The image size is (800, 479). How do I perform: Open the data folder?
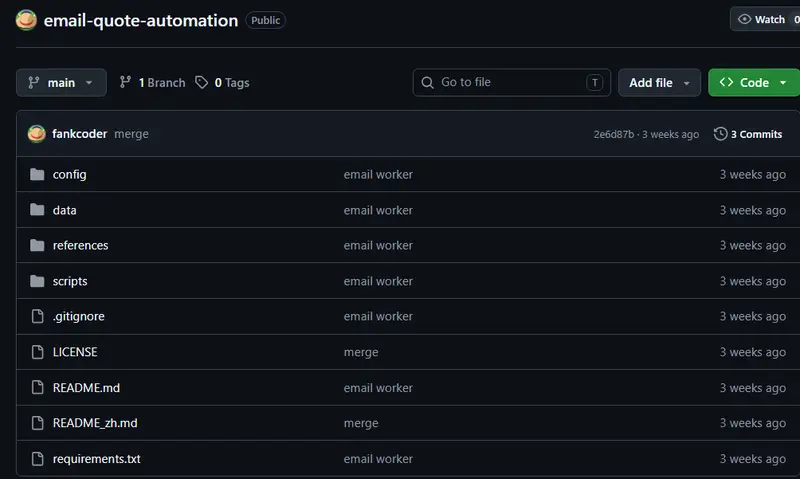pyautogui.click(x=64, y=210)
